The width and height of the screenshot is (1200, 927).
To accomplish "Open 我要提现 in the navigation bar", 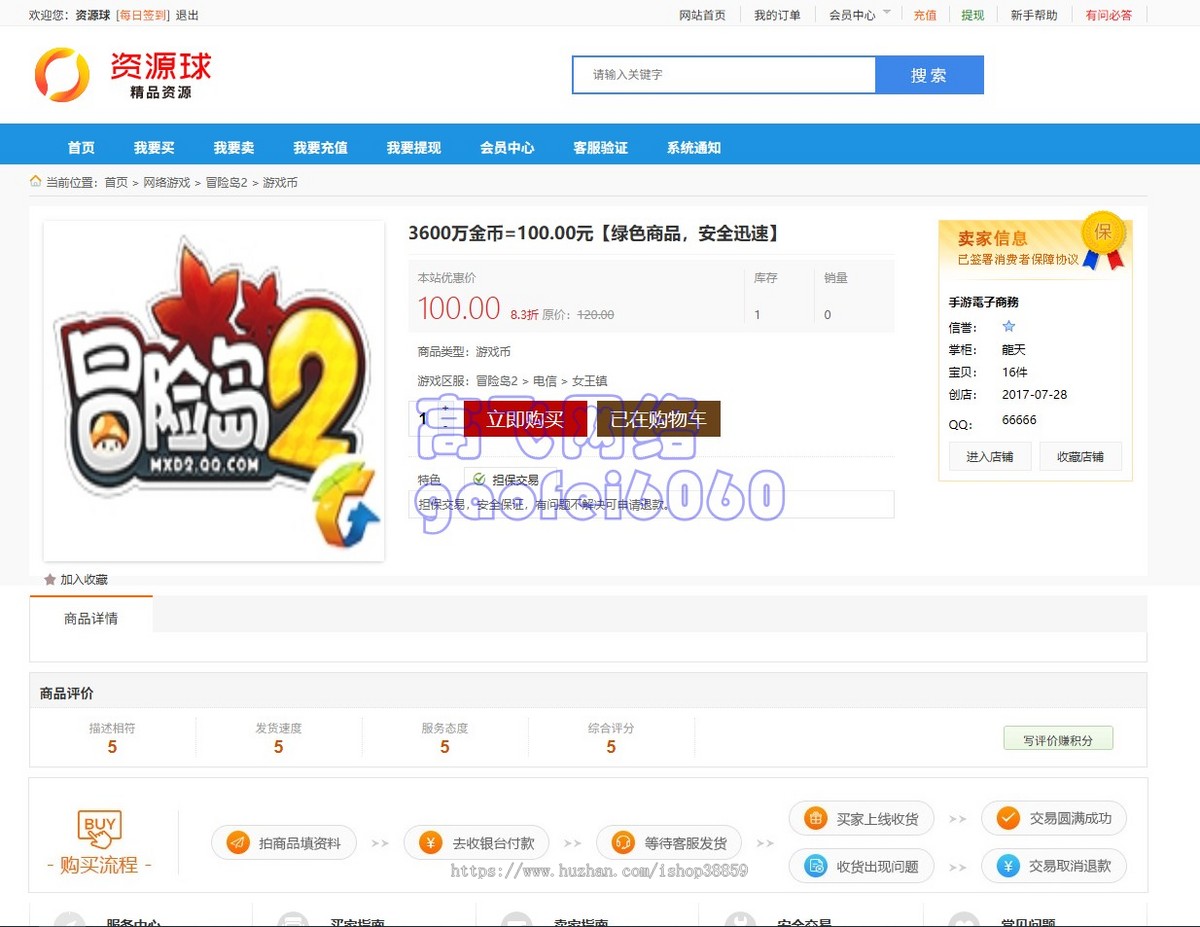I will click(x=414, y=147).
